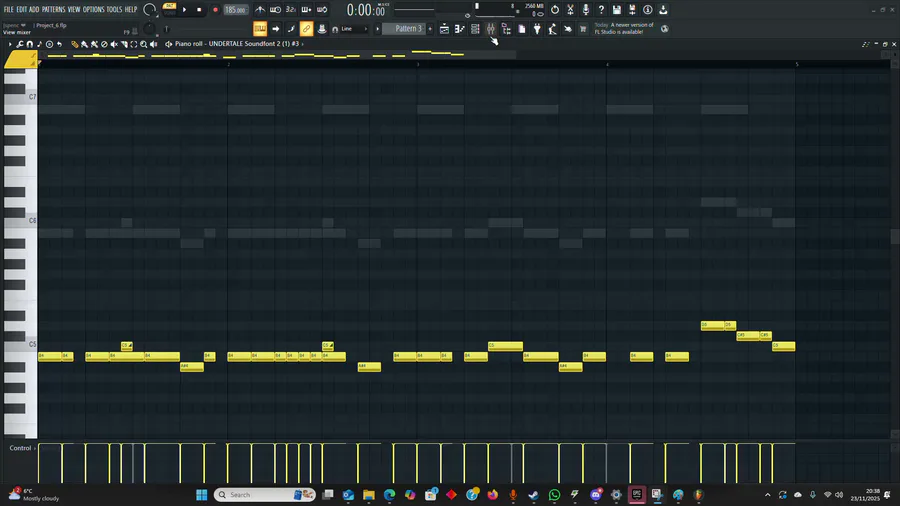The height and width of the screenshot is (506, 900).
Task: Open the Playlist view
Action: coord(444,29)
